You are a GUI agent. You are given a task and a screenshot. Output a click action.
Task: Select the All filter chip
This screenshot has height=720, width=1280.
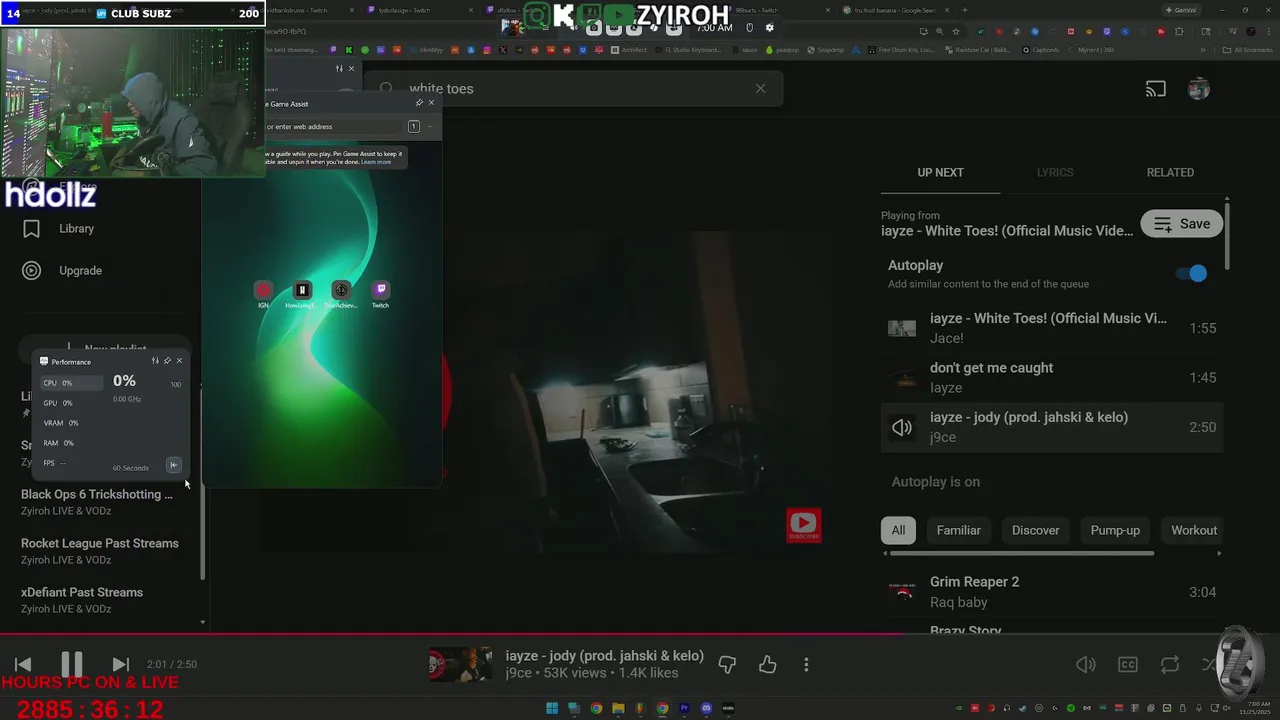click(898, 530)
